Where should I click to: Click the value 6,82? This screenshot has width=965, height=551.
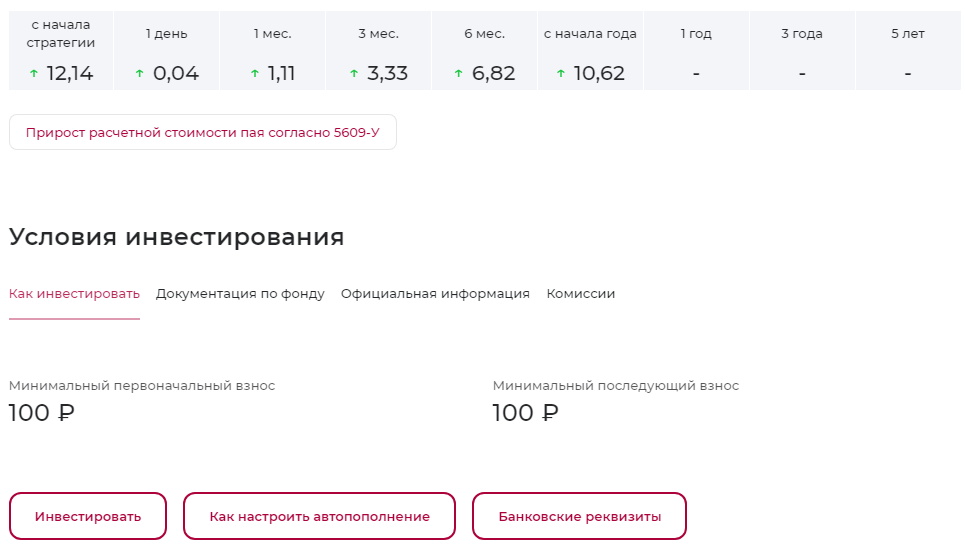(x=494, y=73)
